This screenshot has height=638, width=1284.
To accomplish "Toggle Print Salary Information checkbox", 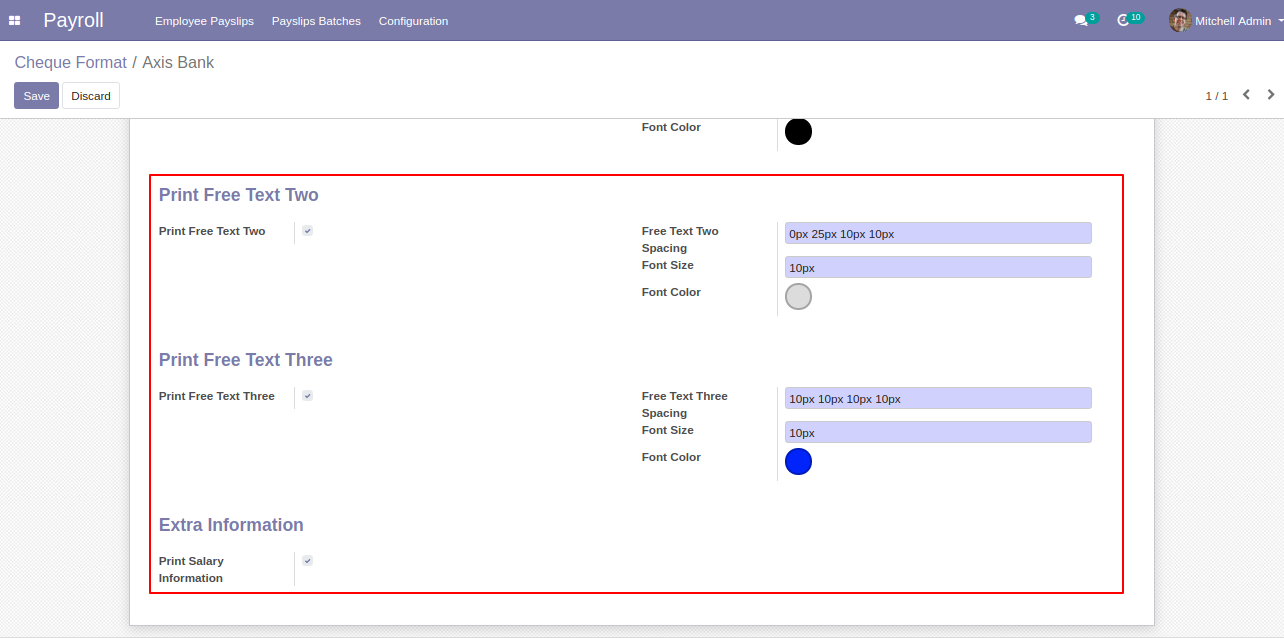I will (x=307, y=561).
